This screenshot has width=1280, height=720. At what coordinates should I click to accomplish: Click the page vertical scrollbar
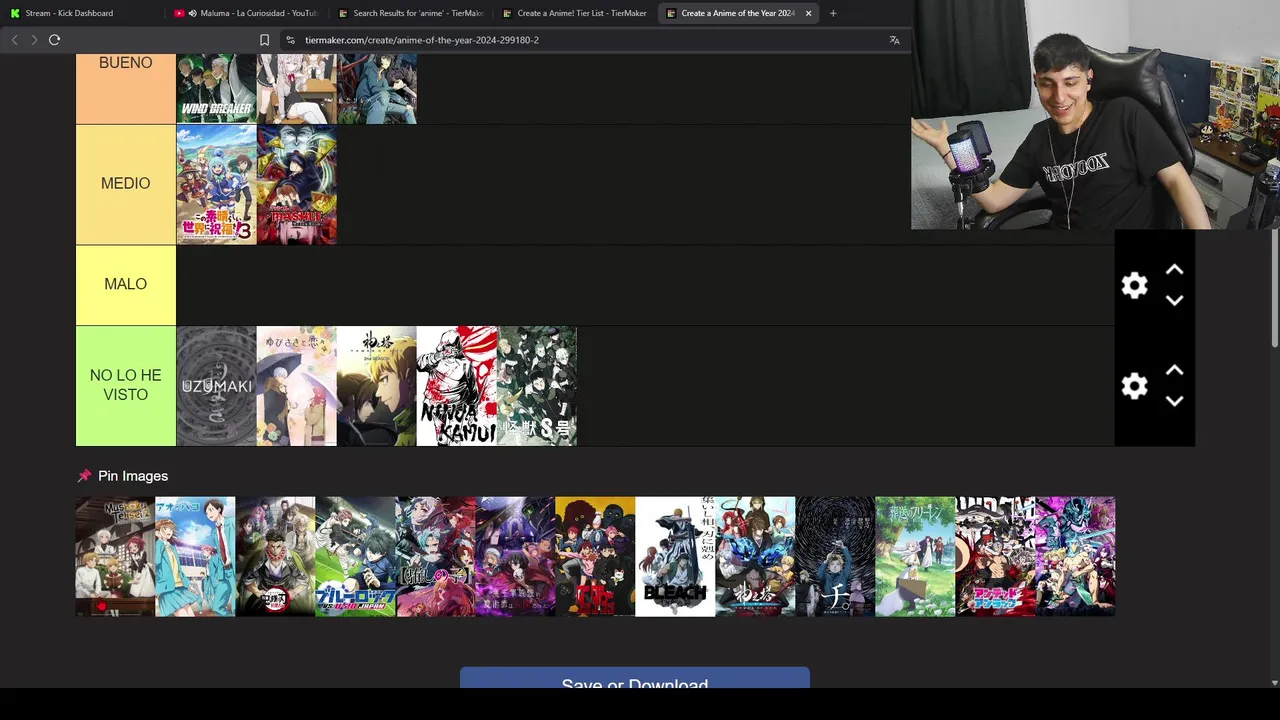point(1274,290)
